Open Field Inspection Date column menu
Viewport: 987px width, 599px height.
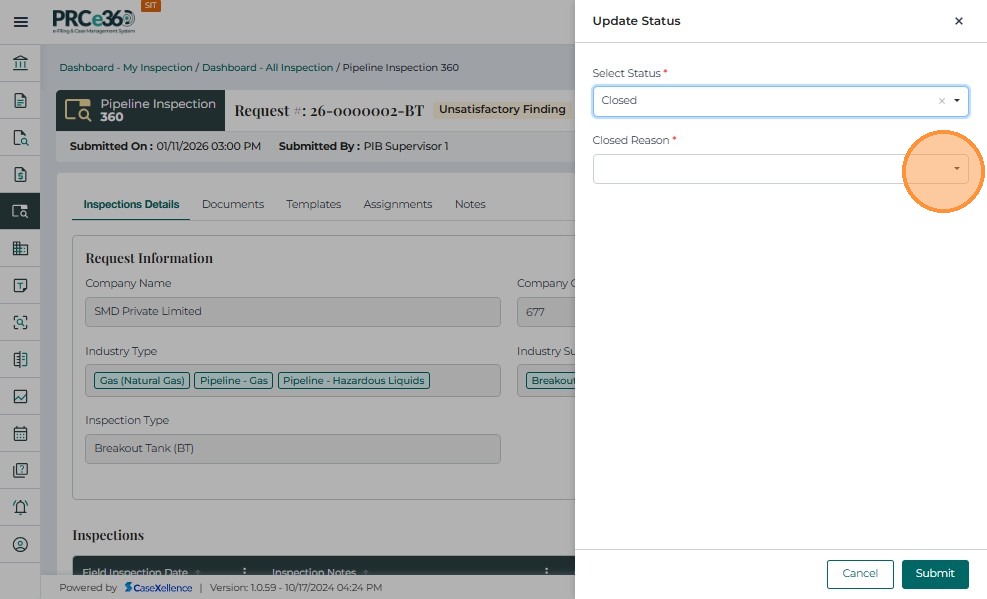[x=244, y=573]
